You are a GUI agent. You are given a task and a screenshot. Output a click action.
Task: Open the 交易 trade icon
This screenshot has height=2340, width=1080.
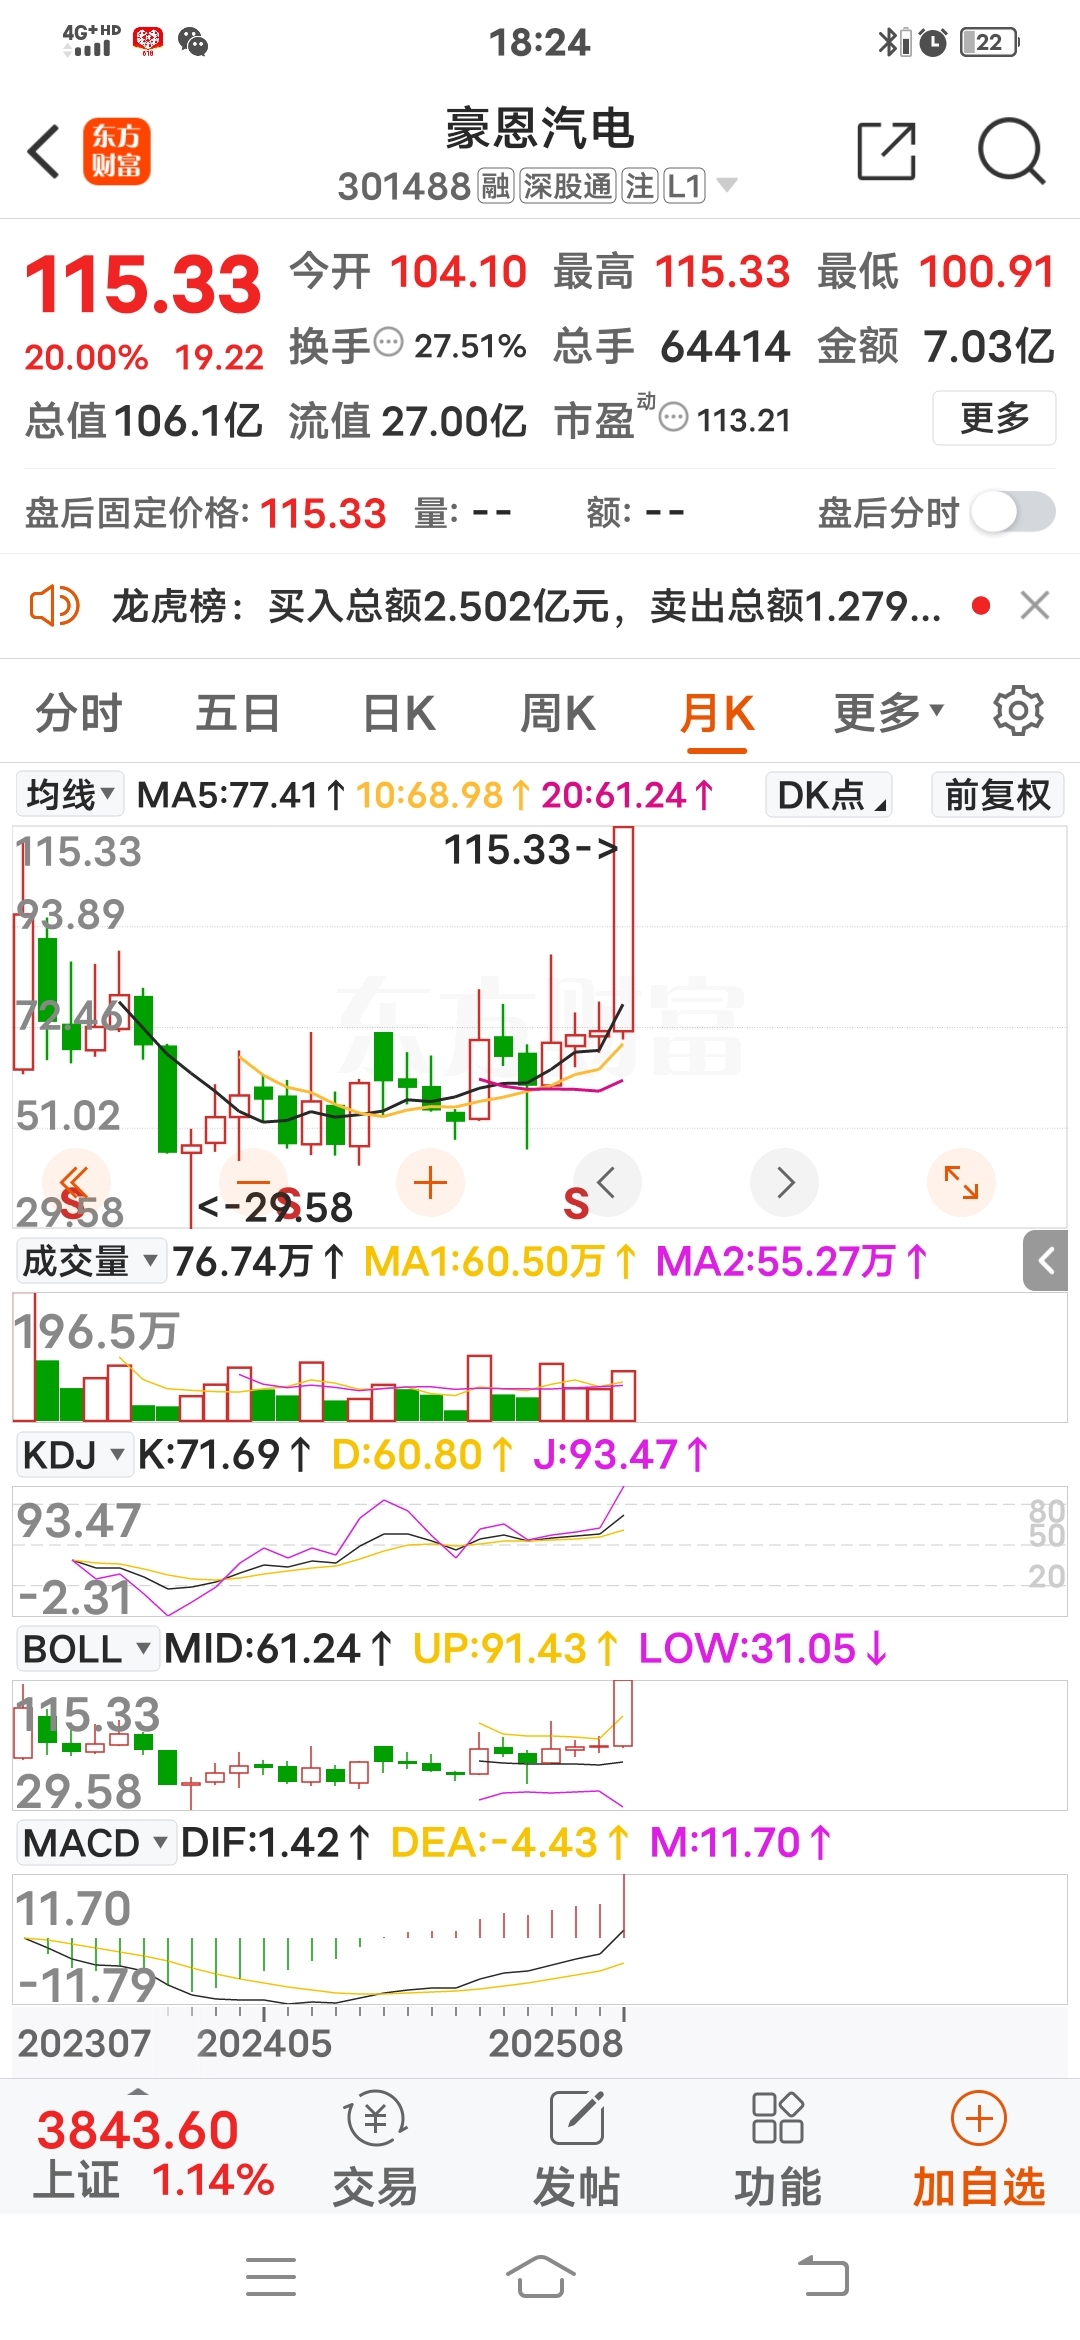[x=375, y=2148]
